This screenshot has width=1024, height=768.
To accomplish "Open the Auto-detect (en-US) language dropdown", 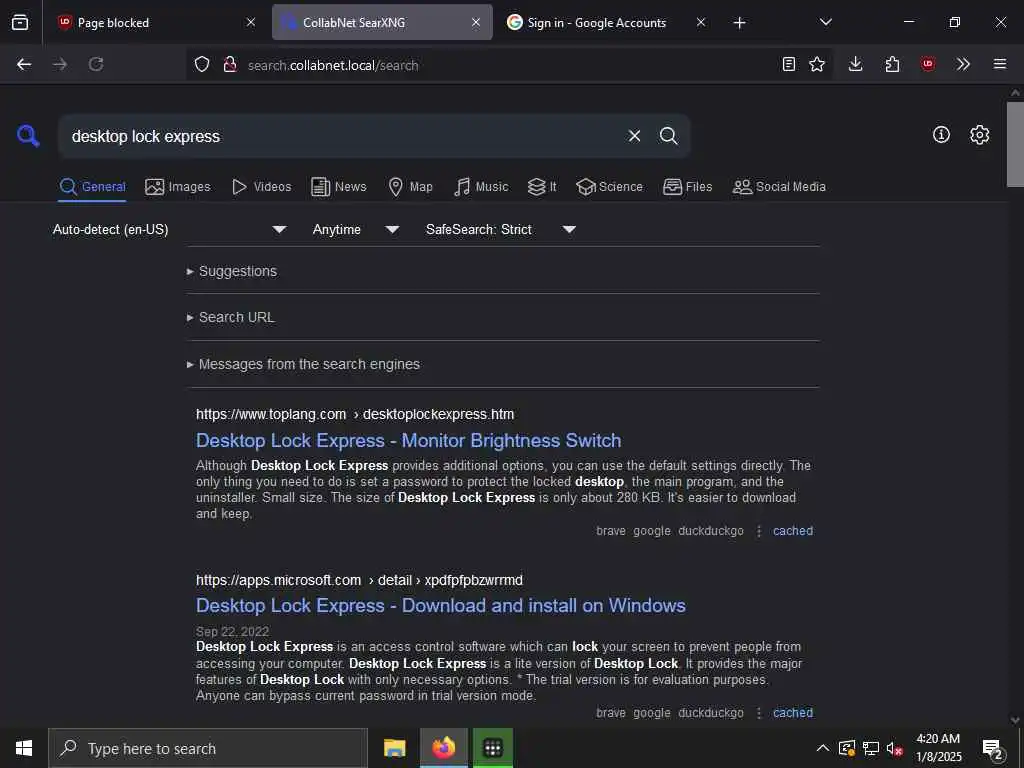I will pyautogui.click(x=169, y=229).
